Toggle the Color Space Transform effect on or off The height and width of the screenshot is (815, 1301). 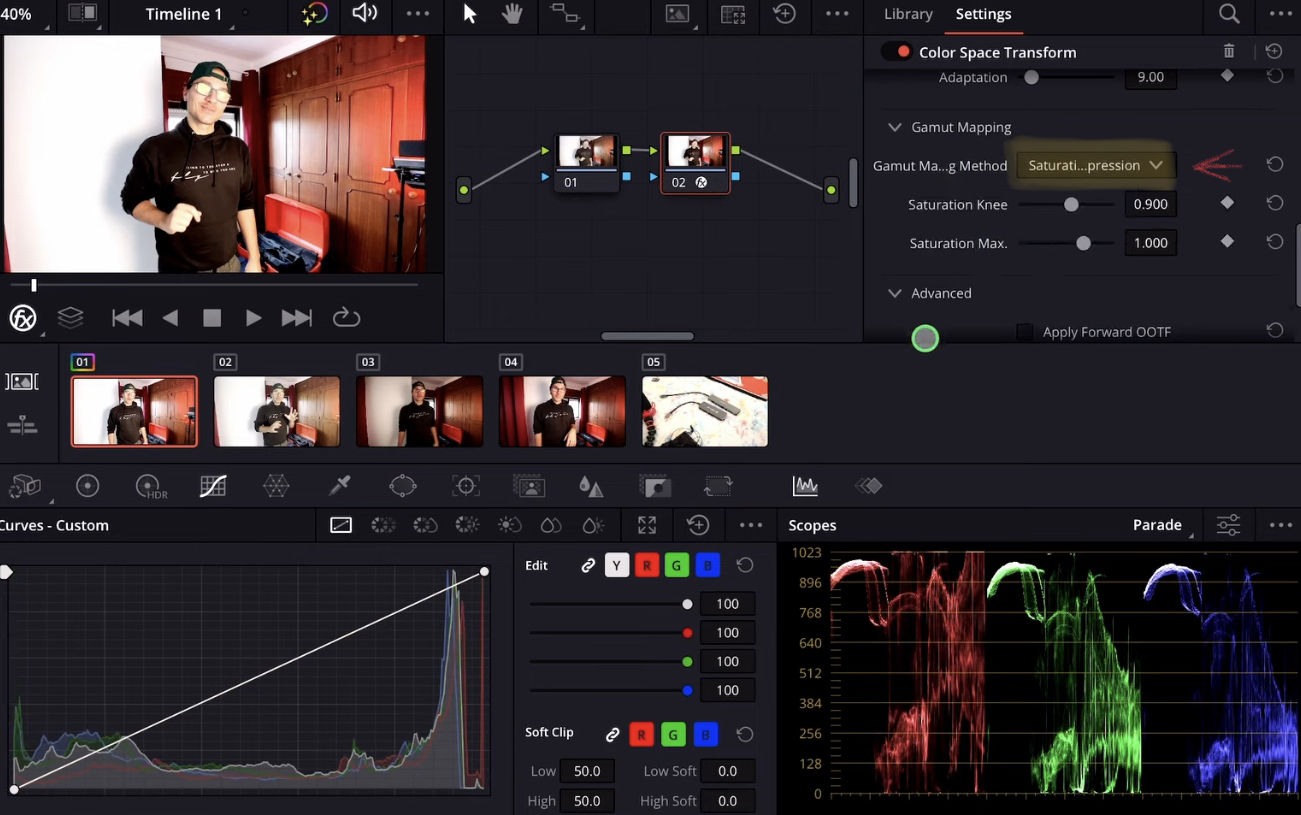coord(897,52)
